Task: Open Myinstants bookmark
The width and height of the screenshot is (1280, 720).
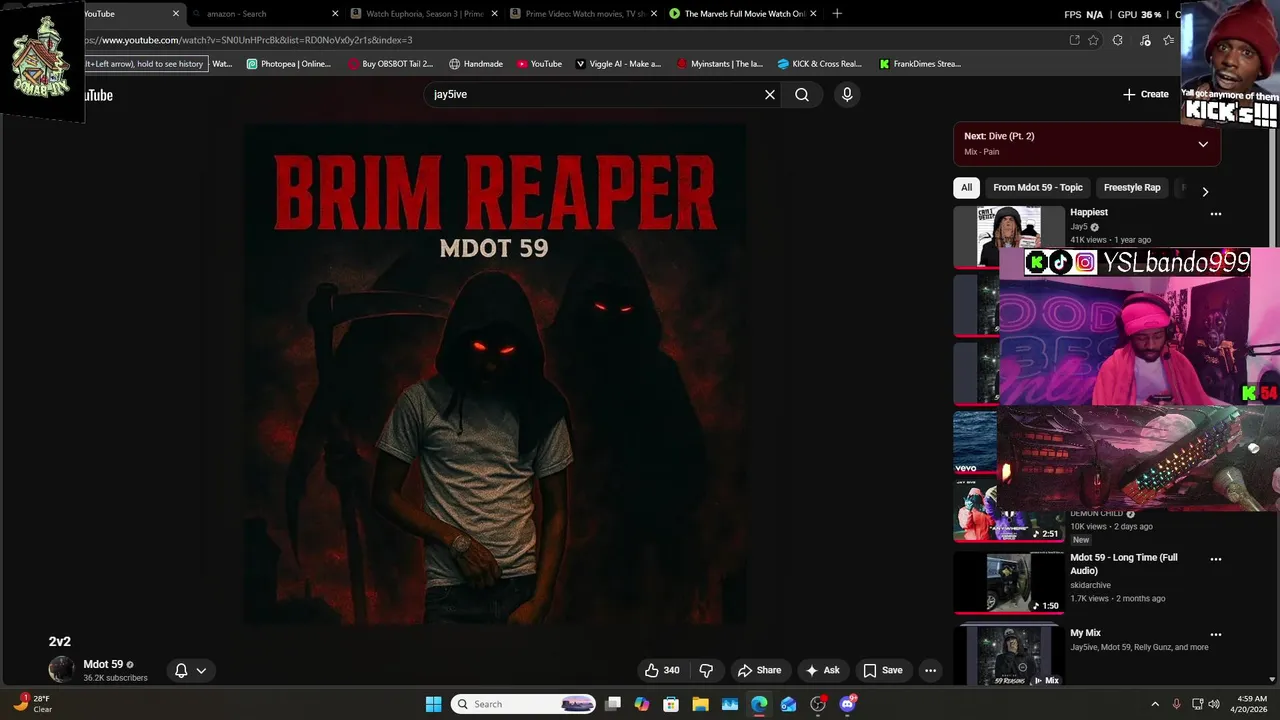Action: pyautogui.click(x=719, y=64)
